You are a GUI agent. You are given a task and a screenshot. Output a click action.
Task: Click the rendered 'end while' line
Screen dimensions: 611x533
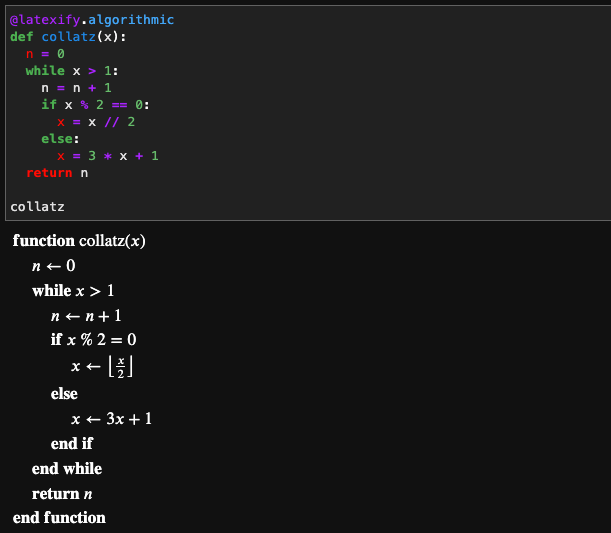67,469
